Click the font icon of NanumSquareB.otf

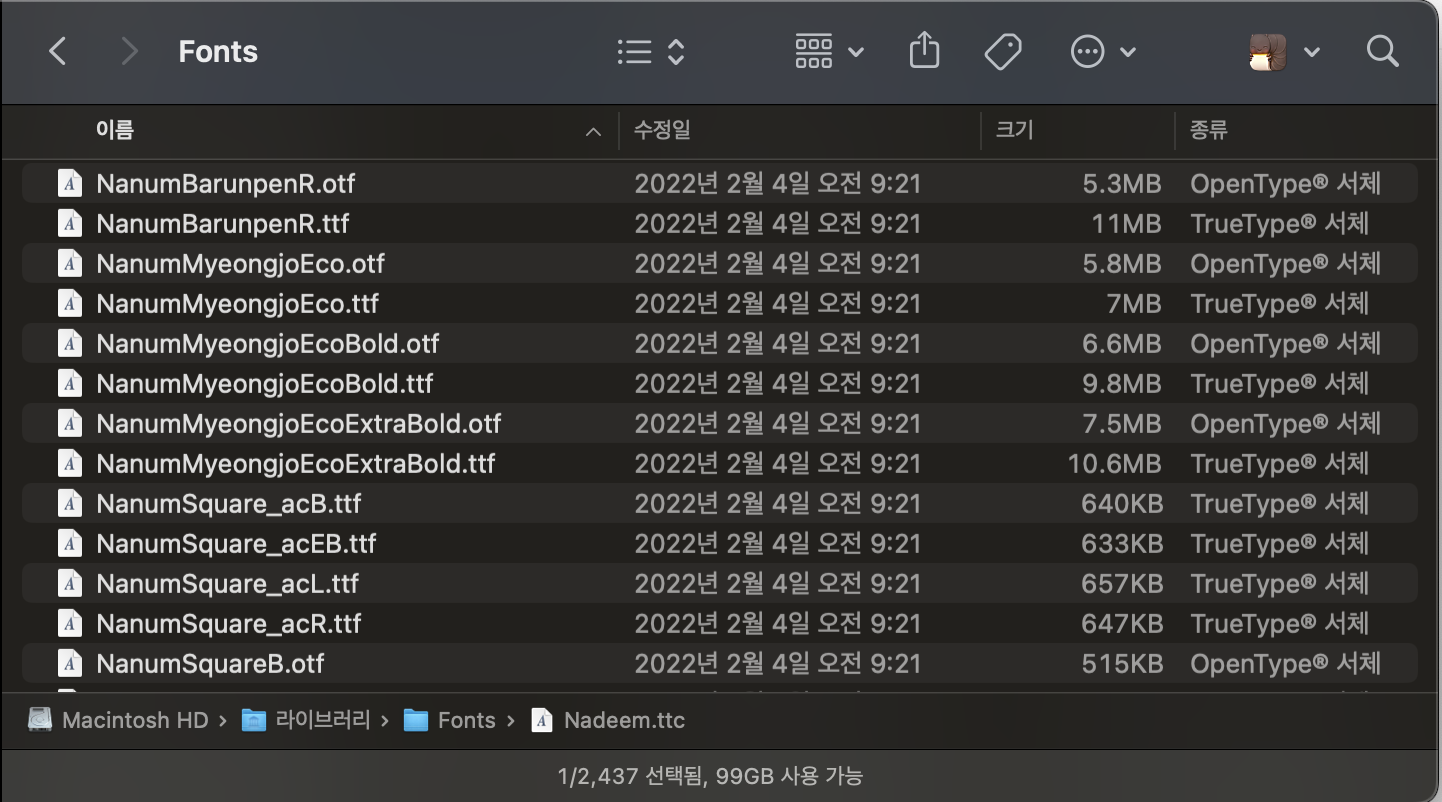click(x=69, y=664)
